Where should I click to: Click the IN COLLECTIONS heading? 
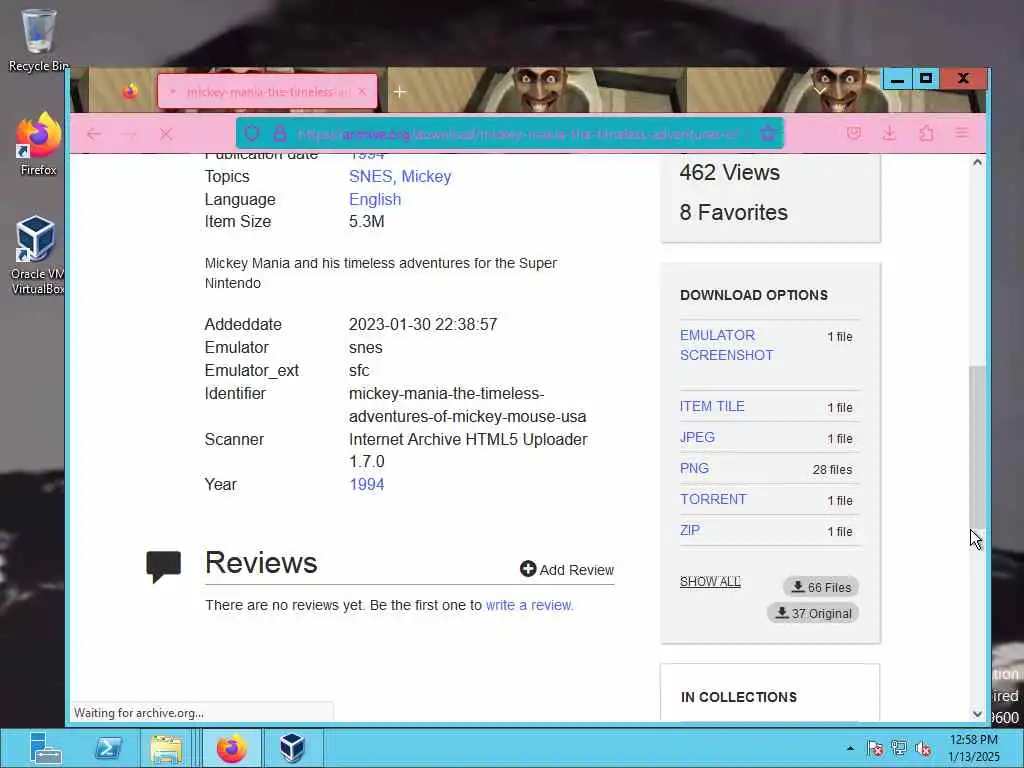(739, 697)
